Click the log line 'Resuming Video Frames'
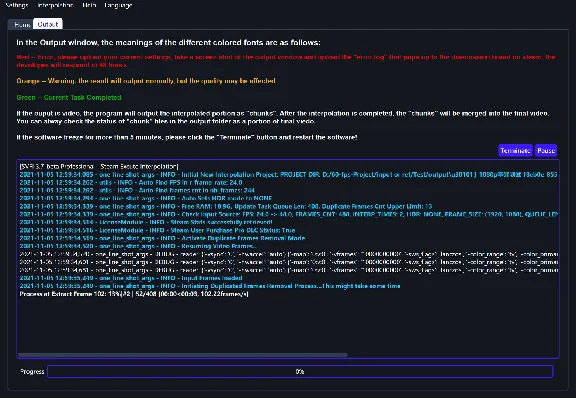 point(138,246)
